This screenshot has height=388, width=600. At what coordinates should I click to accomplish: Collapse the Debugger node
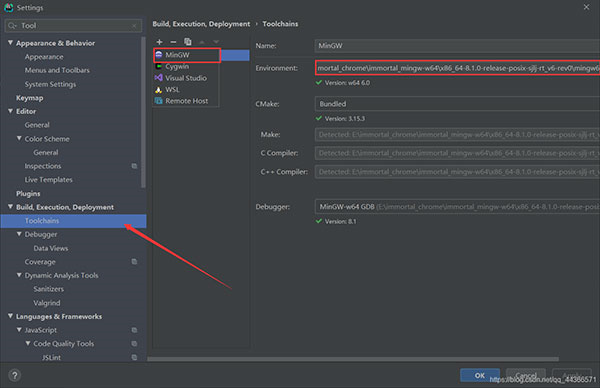[19, 234]
